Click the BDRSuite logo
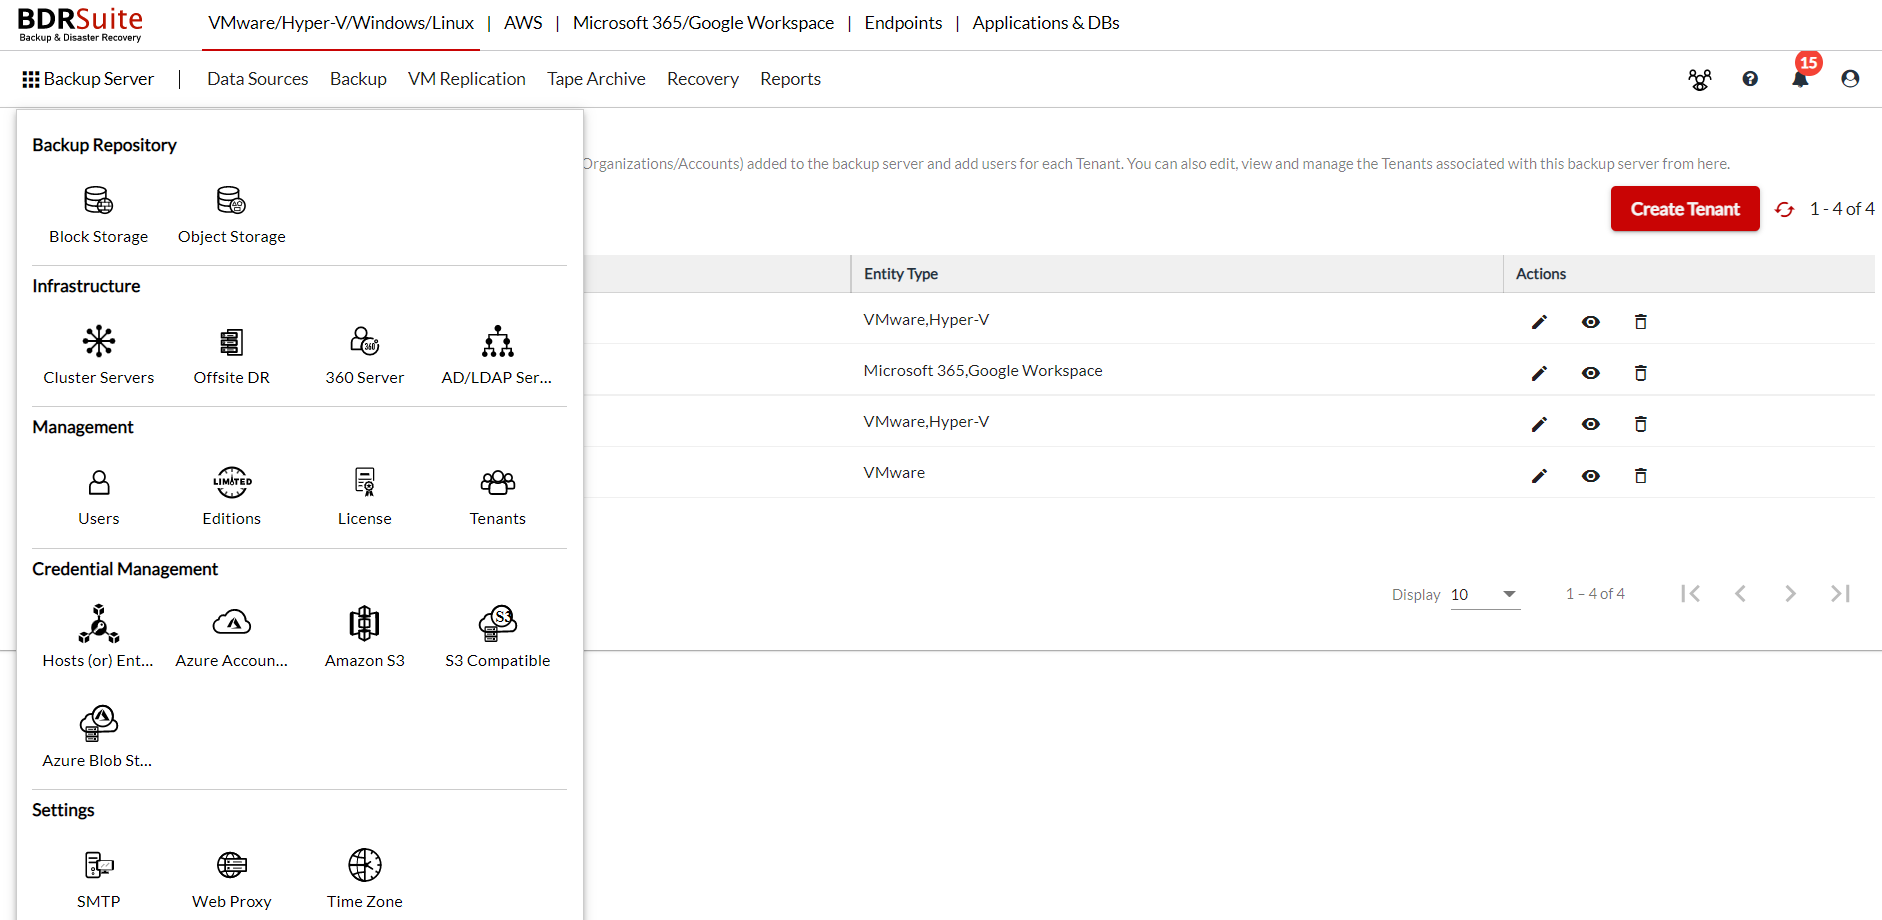1882x920 pixels. (x=80, y=25)
